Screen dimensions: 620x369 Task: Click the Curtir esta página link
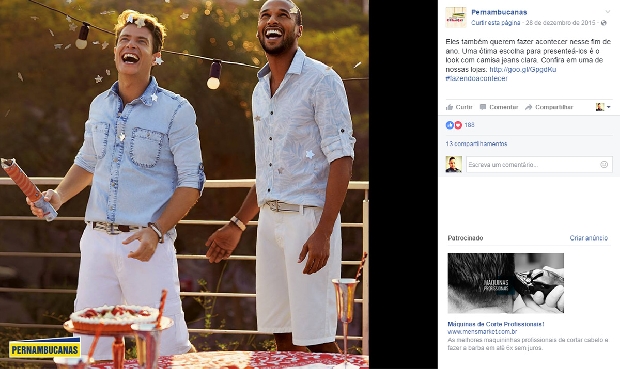coord(495,23)
